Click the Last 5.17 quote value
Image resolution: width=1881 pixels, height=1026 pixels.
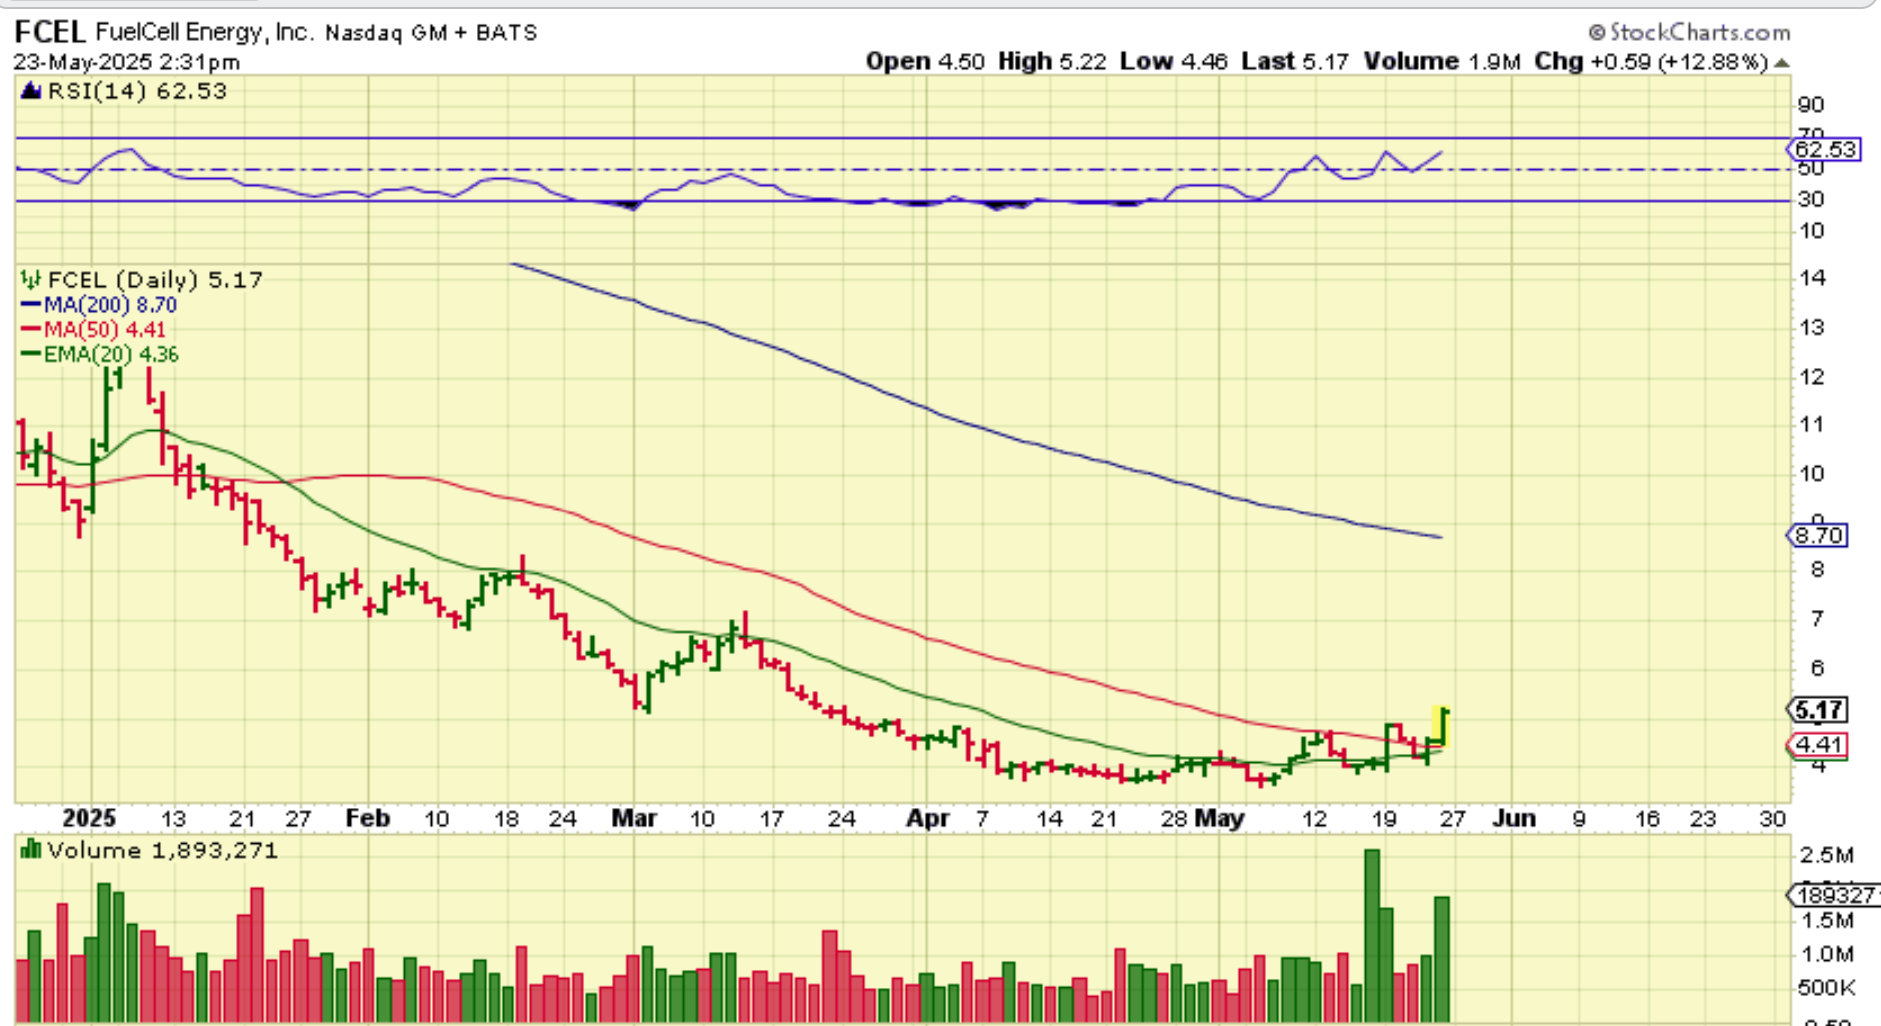point(1296,61)
